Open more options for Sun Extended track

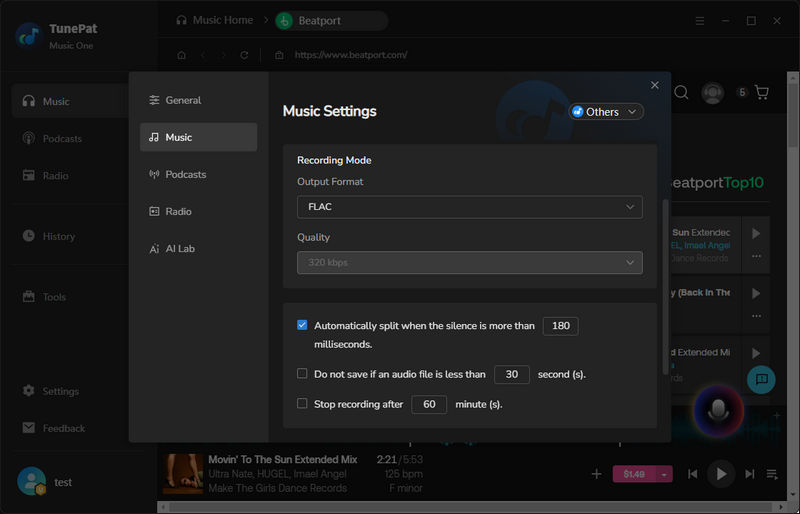[x=756, y=256]
